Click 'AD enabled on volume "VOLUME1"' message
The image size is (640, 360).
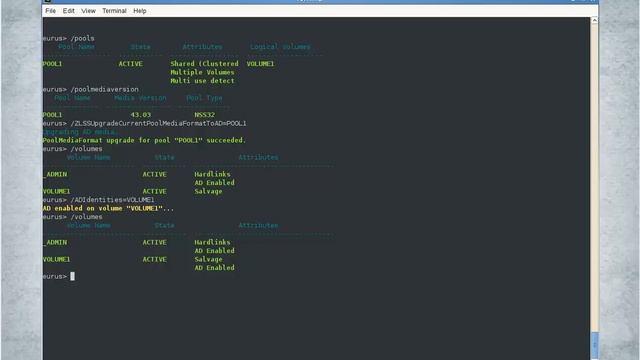[108, 208]
